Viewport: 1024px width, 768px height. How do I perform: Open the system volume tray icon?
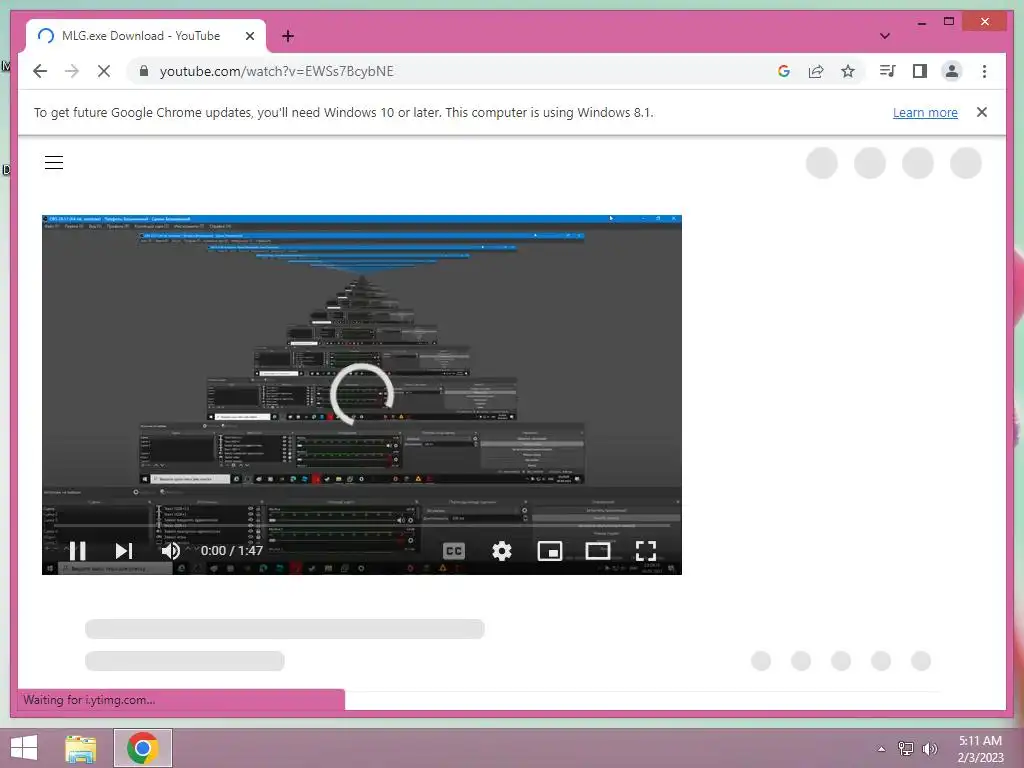pyautogui.click(x=930, y=748)
